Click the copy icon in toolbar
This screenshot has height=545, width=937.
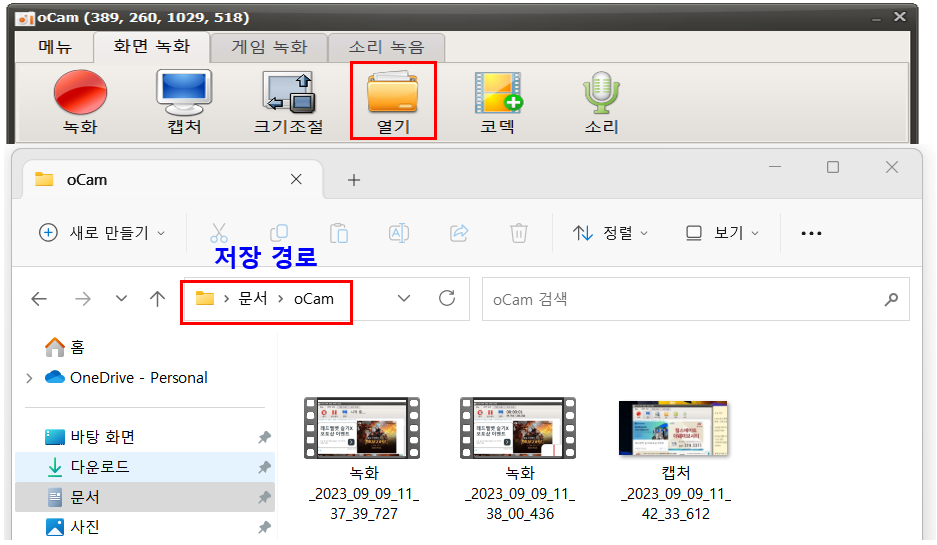(279, 232)
